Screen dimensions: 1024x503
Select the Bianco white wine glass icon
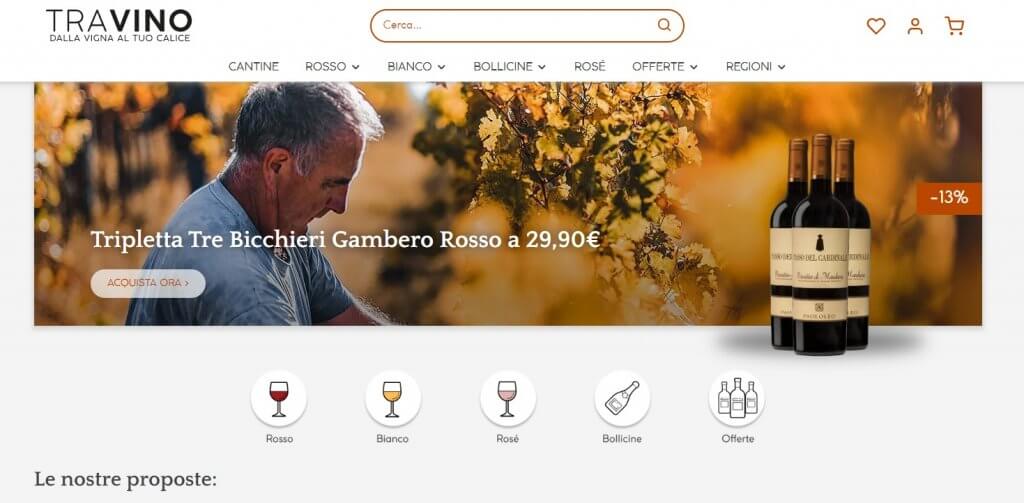(392, 398)
